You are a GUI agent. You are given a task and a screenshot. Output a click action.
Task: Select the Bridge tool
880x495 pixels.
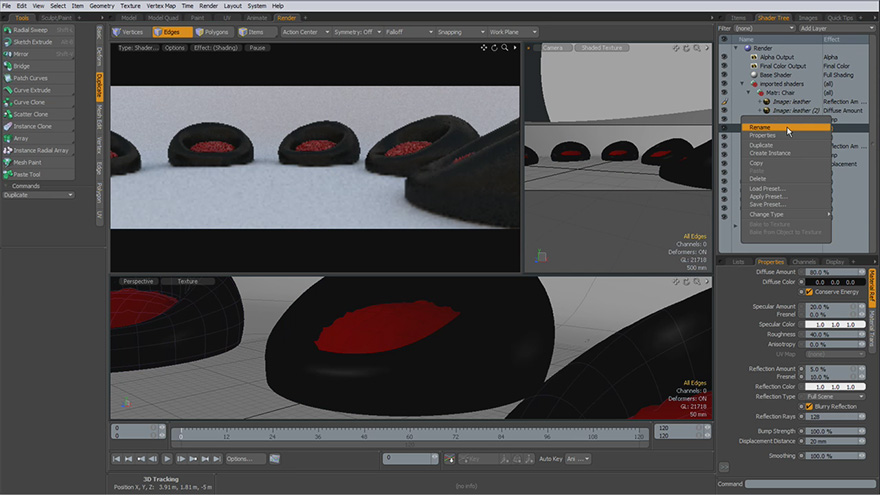tap(38, 66)
